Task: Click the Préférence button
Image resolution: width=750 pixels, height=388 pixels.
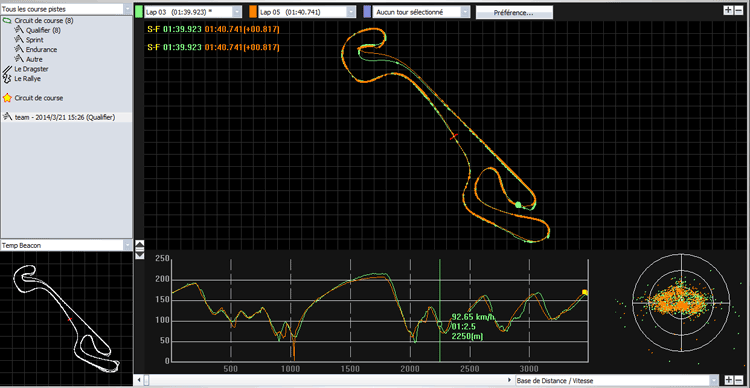Action: (514, 13)
